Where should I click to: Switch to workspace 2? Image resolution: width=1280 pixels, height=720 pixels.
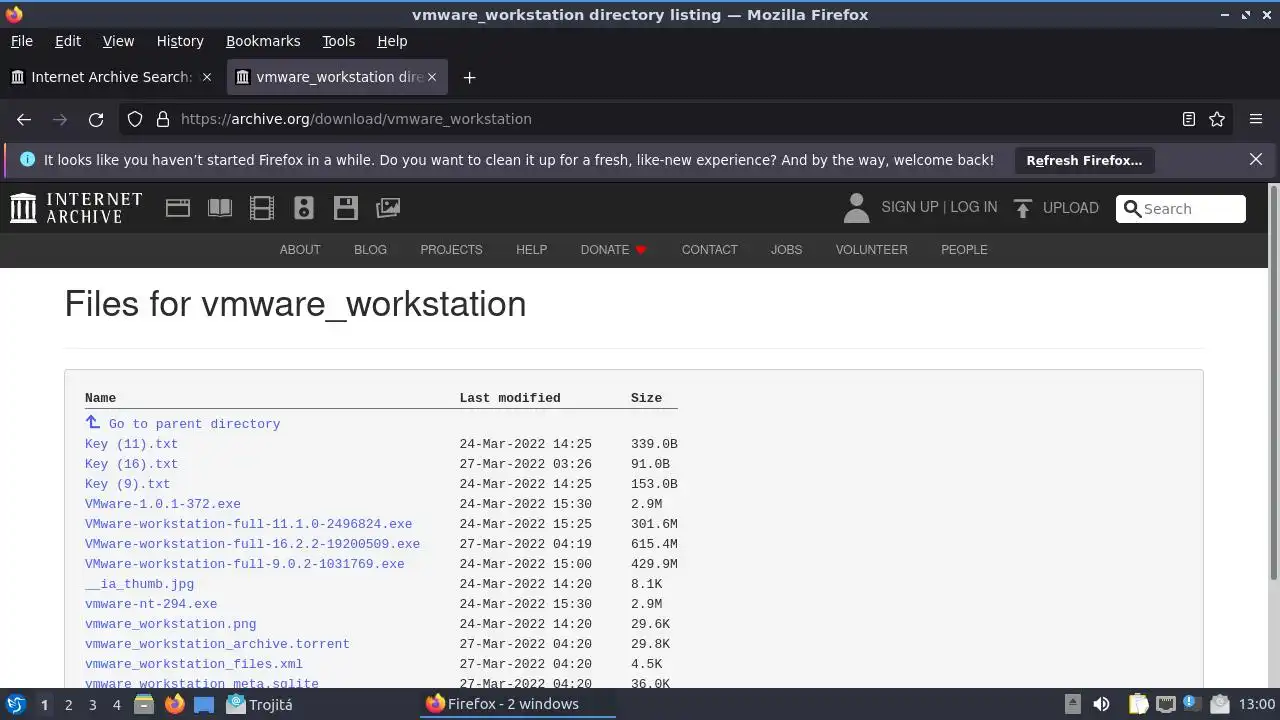tap(68, 705)
